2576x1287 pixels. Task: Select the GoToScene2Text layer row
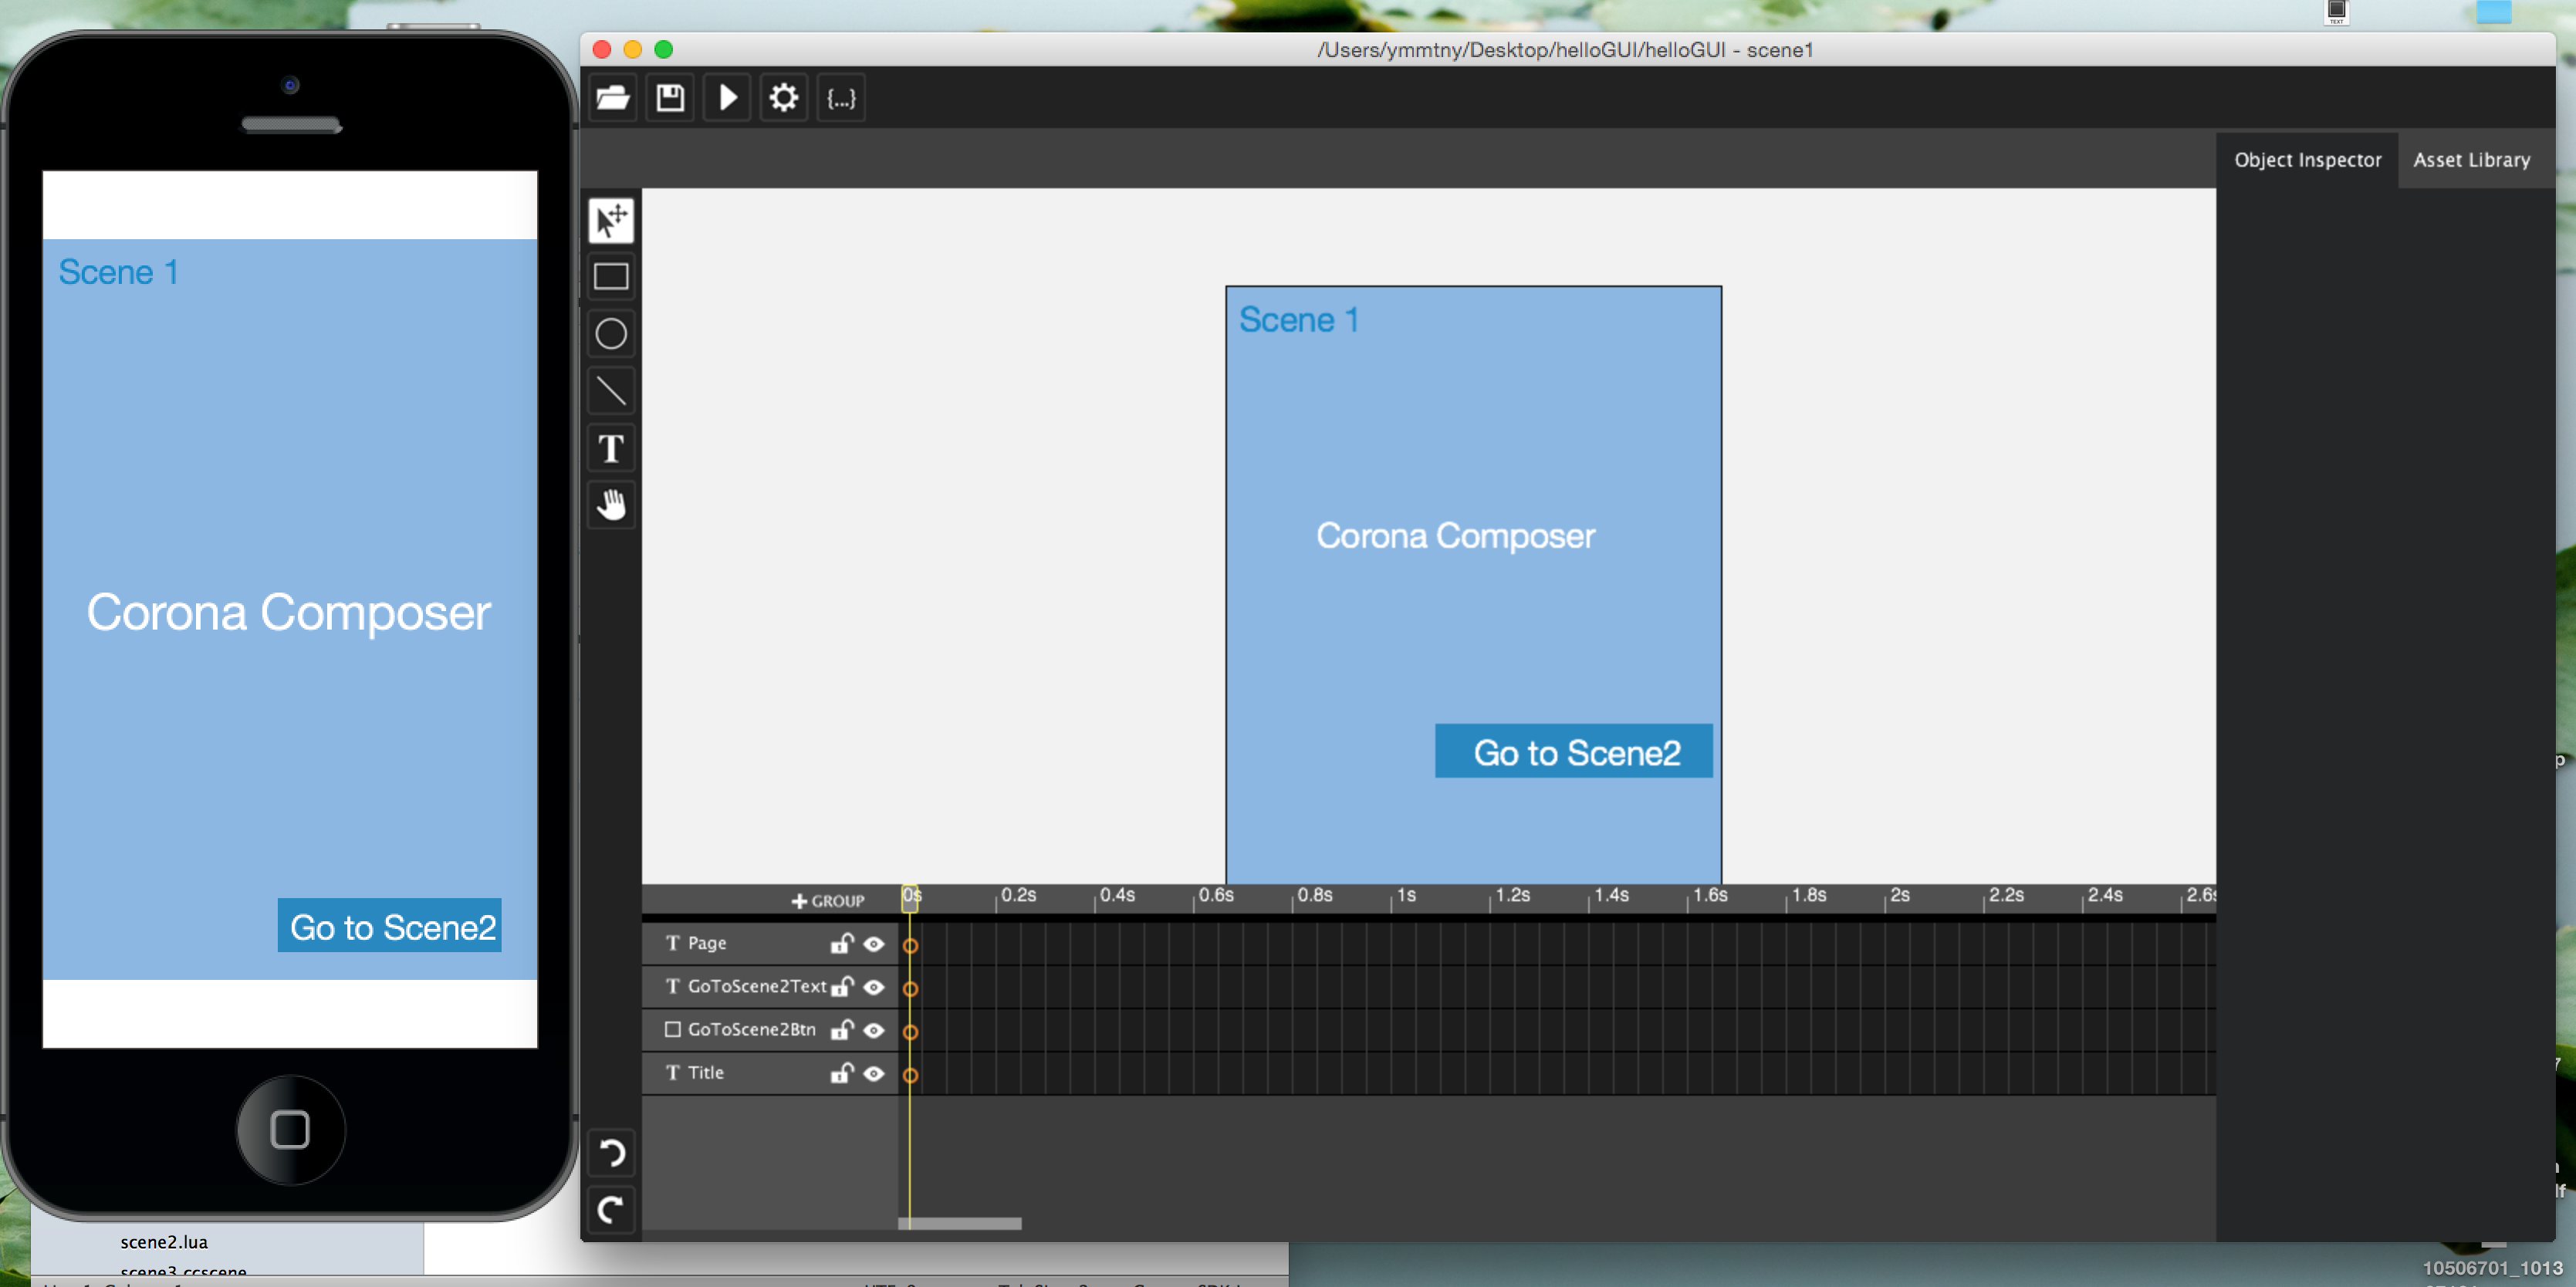coord(770,986)
